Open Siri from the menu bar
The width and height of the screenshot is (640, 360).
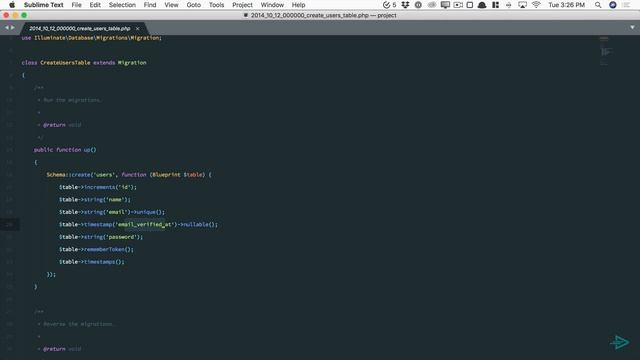click(613, 5)
